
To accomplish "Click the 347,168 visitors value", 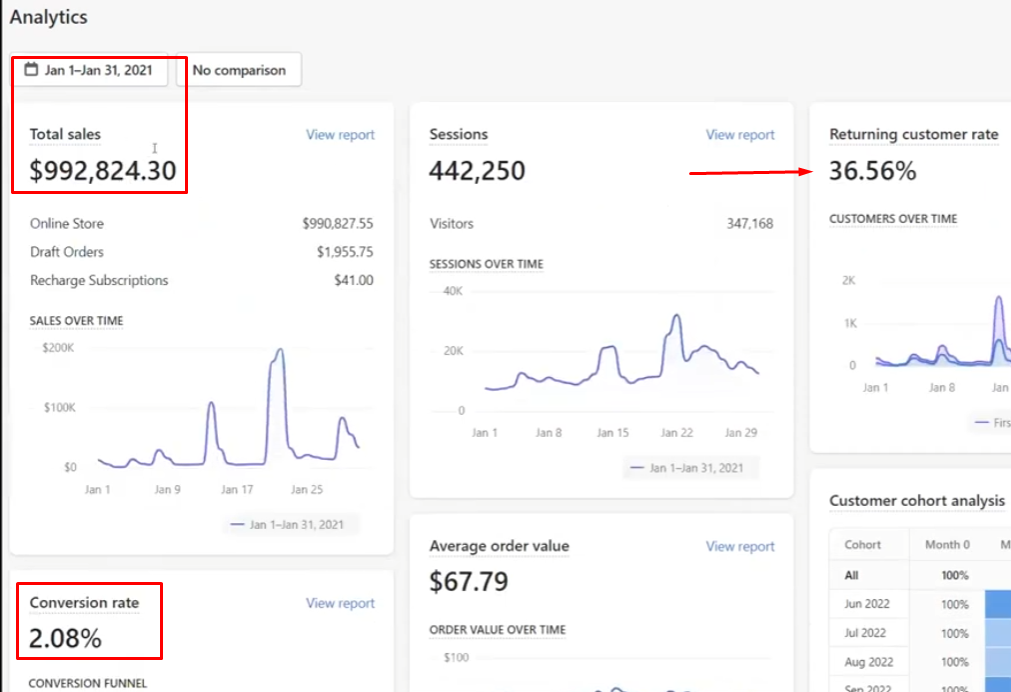I will (749, 224).
